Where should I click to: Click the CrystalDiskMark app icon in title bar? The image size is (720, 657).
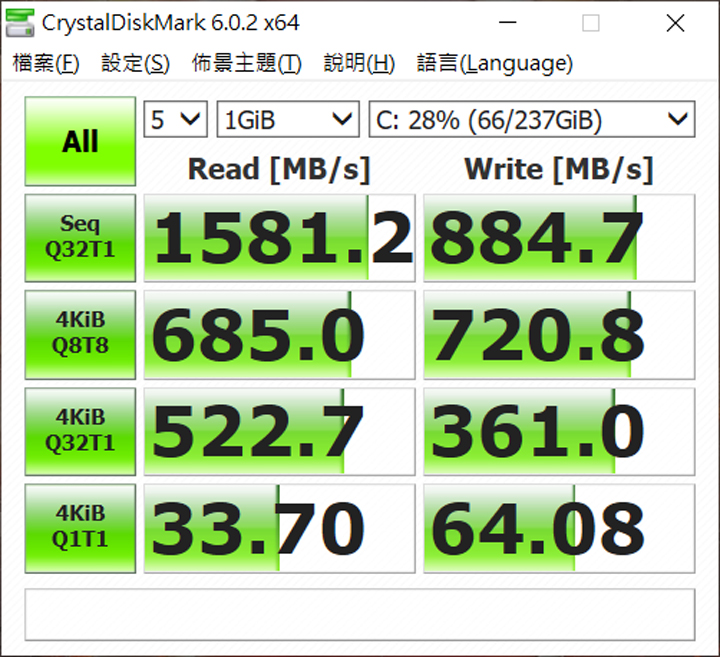point(20,23)
